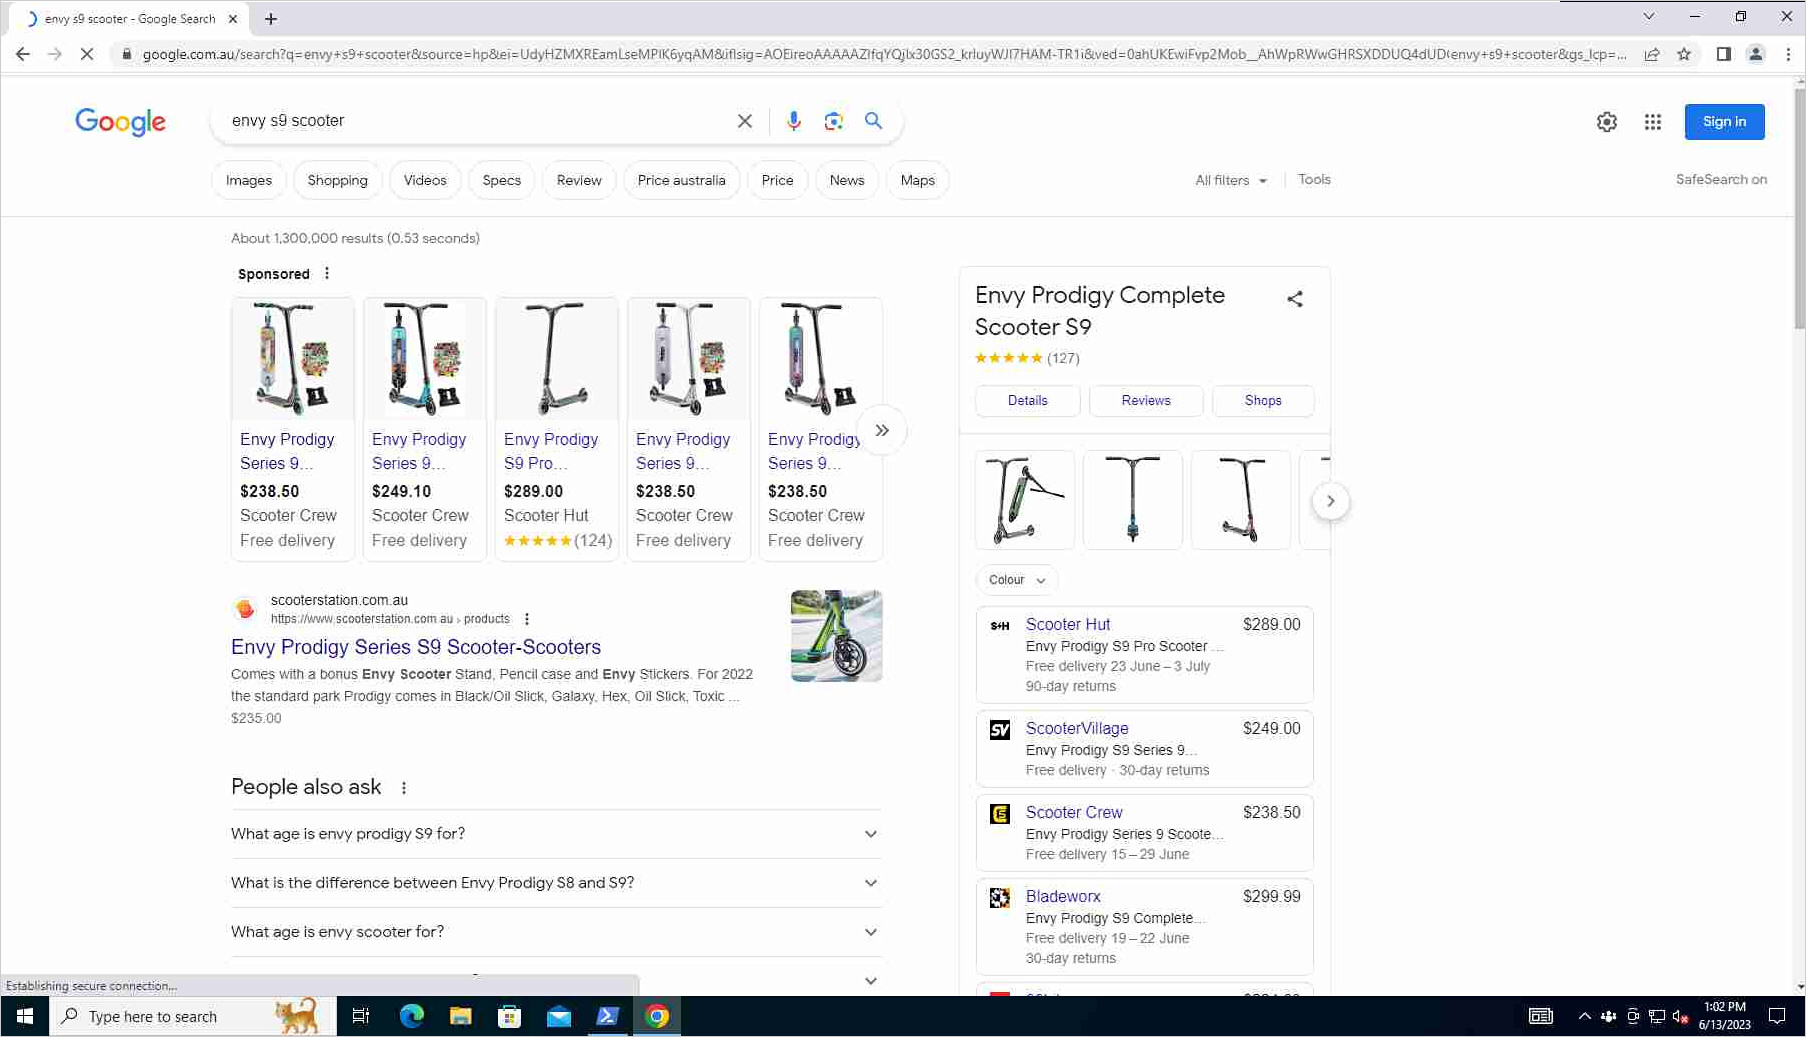The image size is (1806, 1037).
Task: Show hidden system tray icons
Action: pos(1584,1016)
